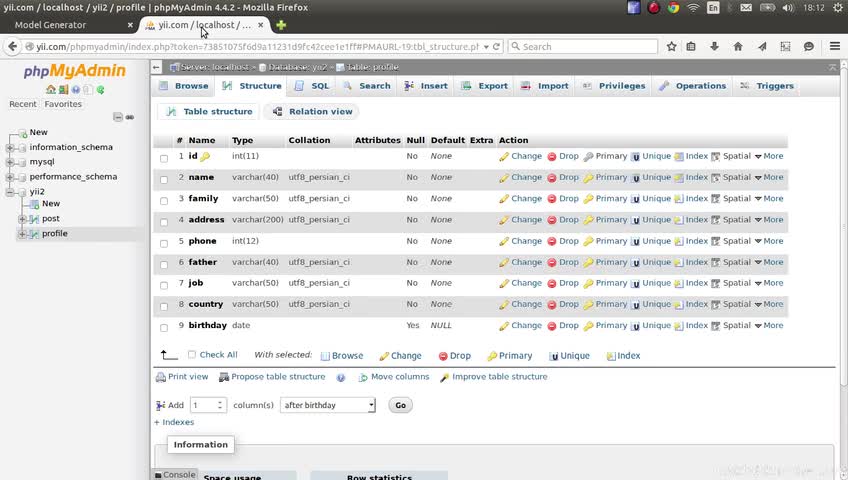The height and width of the screenshot is (480, 848).
Task: Click the Index icon in the phone row
Action: (679, 241)
